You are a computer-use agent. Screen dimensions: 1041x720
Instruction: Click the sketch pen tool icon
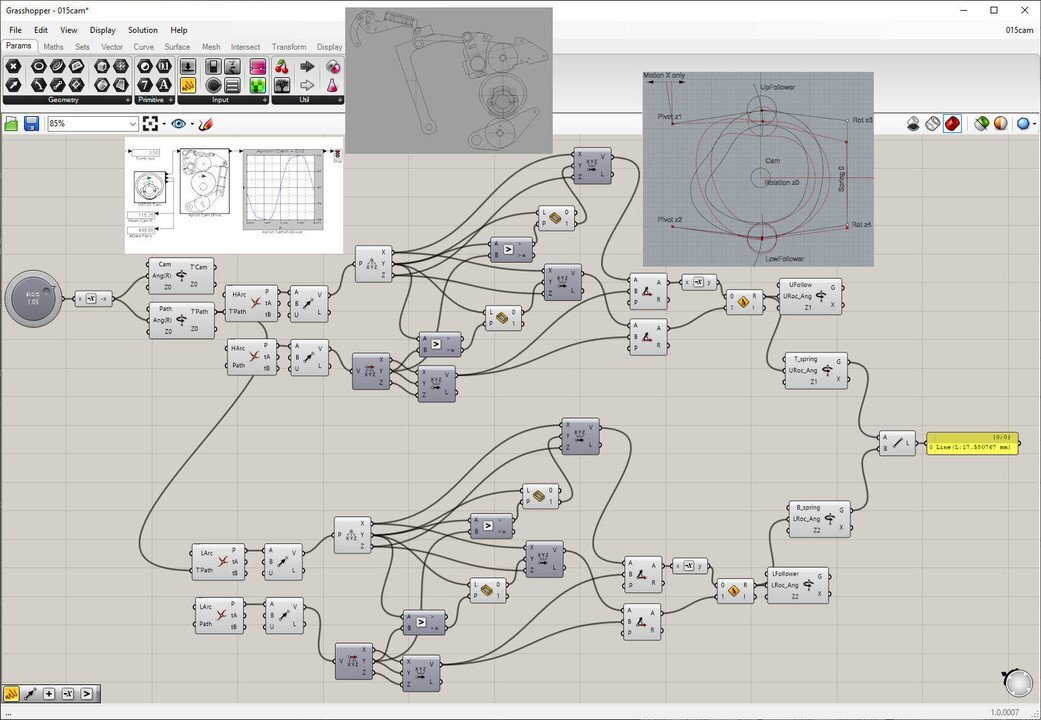click(205, 124)
